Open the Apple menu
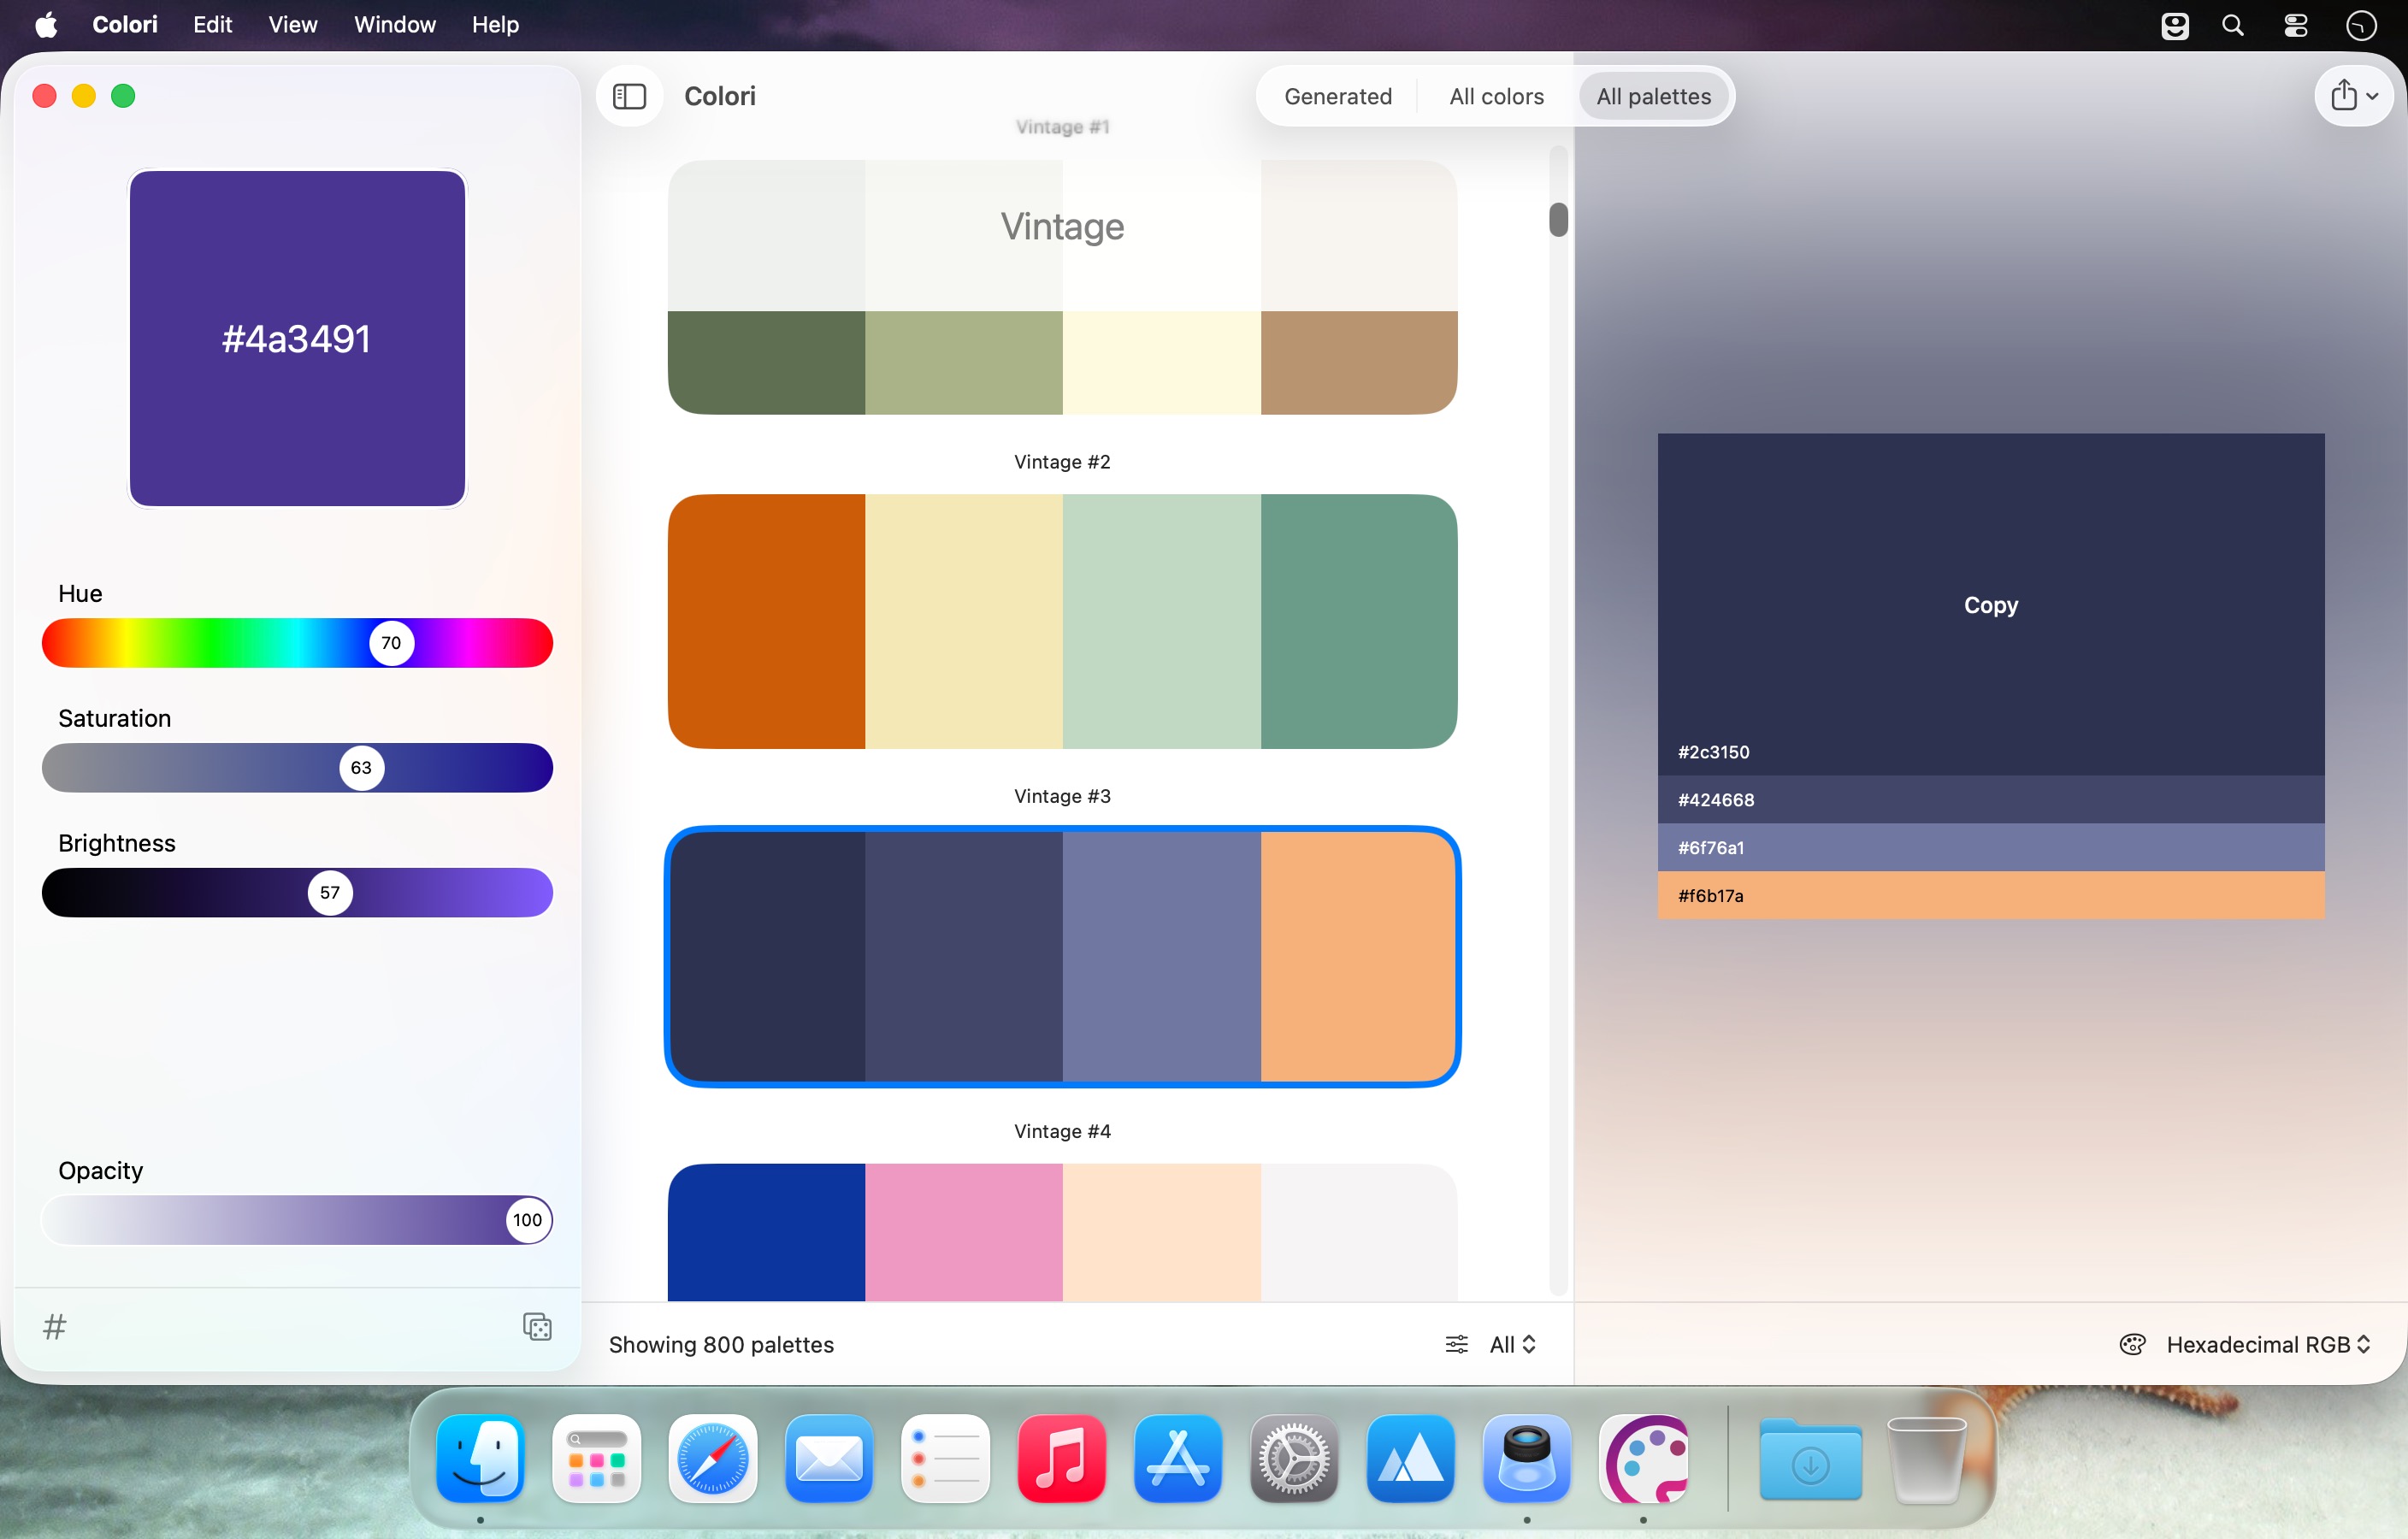2408x1539 pixels. [46, 25]
